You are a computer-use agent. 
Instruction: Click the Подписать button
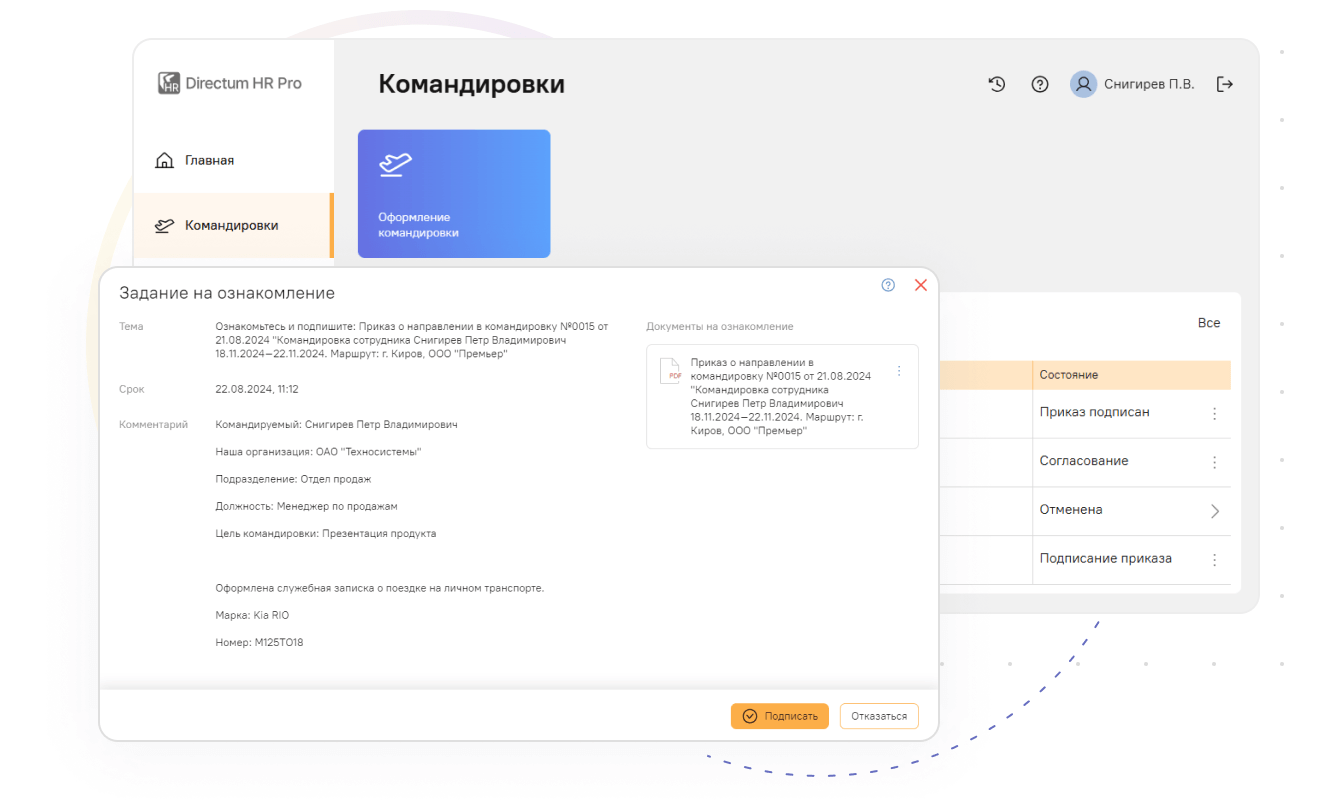tap(780, 716)
